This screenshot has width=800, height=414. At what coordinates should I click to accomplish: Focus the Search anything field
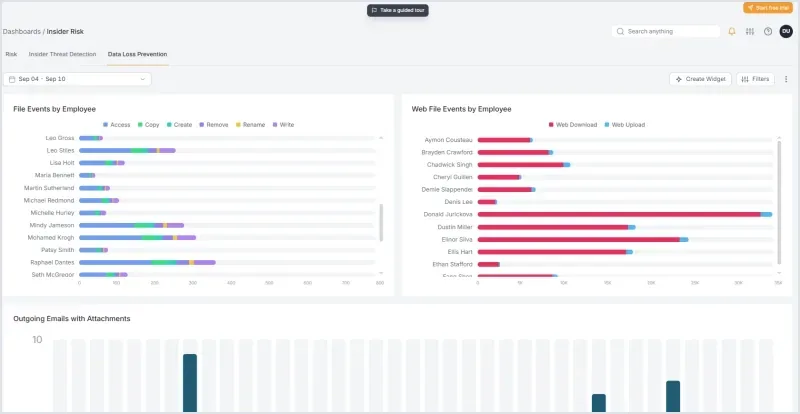pos(666,31)
